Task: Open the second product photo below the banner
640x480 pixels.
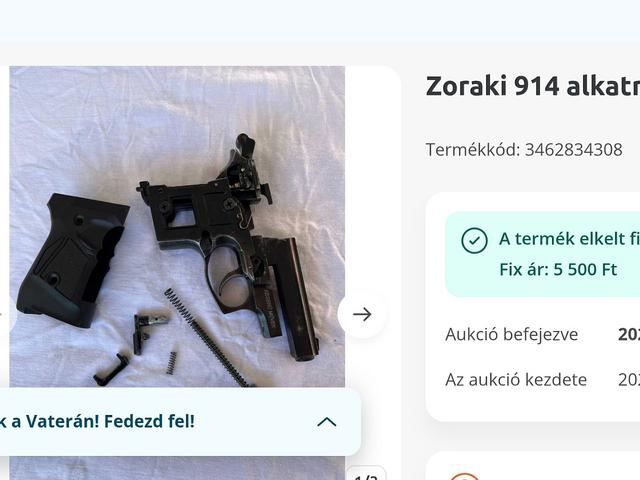Action: pos(177,468)
